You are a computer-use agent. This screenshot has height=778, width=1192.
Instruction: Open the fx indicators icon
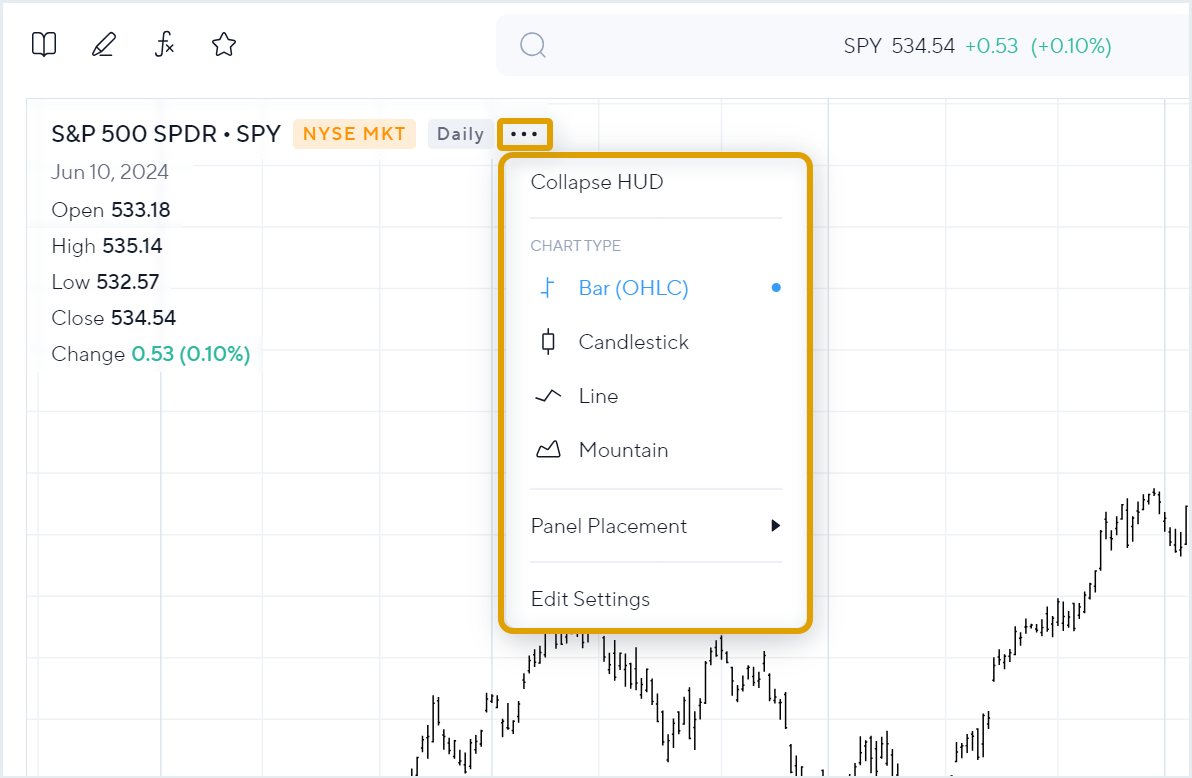pos(164,45)
